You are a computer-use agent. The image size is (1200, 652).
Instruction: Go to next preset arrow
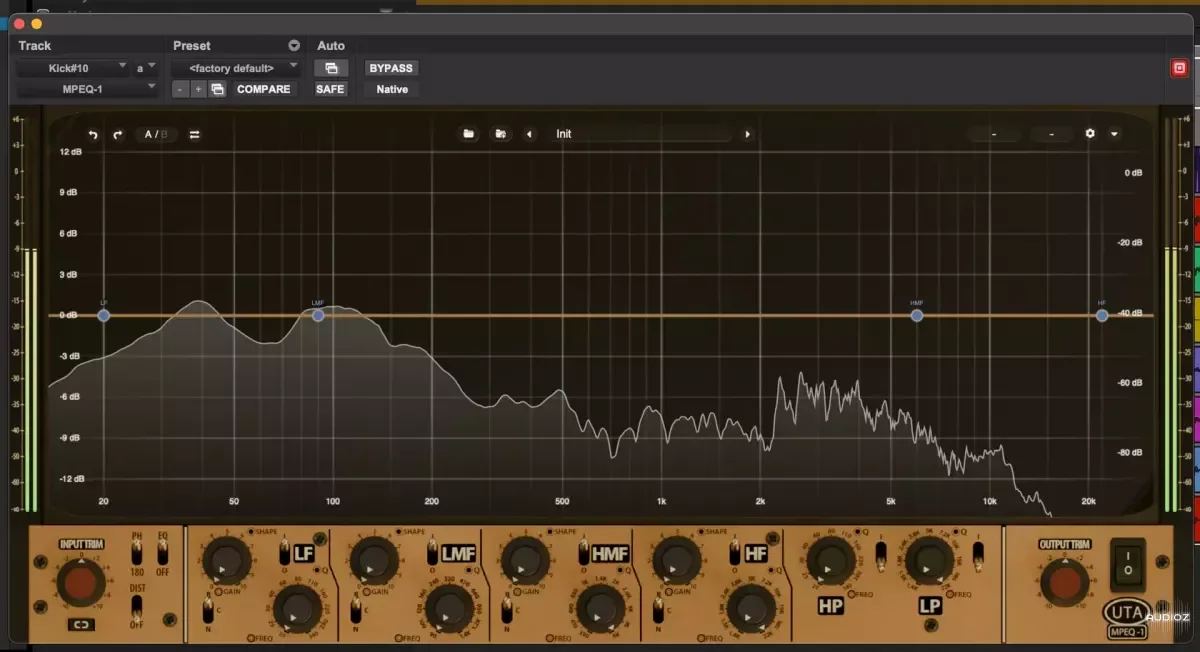tap(747, 134)
